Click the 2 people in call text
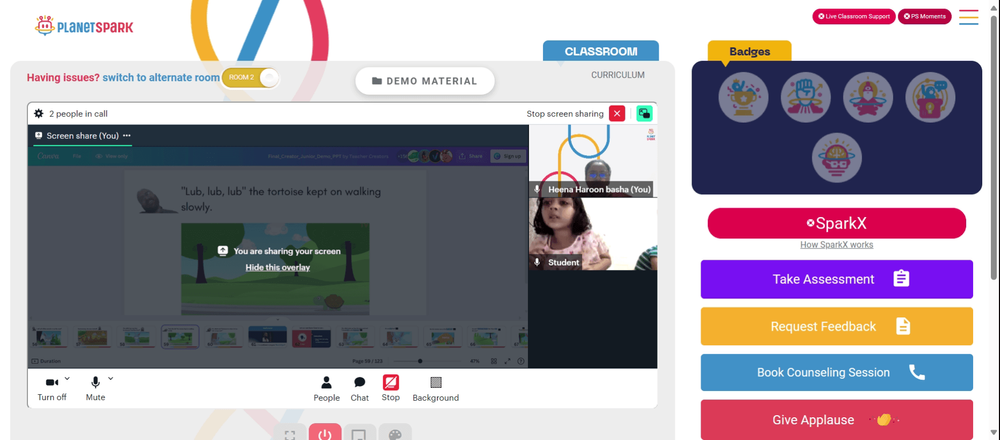 tap(78, 114)
